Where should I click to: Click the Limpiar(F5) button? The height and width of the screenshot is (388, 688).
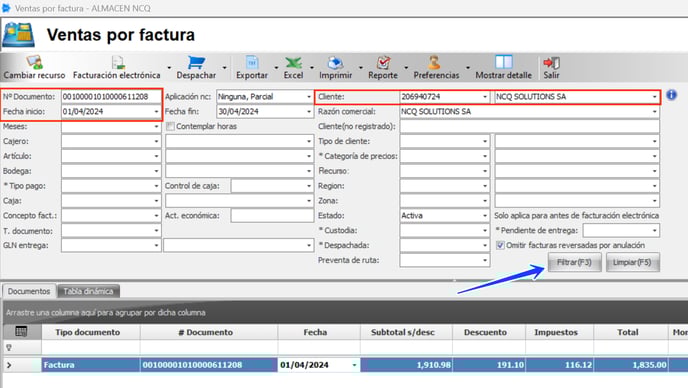click(632, 262)
